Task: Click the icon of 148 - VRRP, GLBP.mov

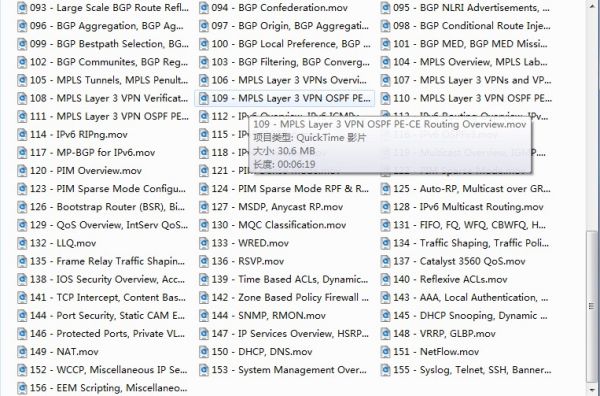Action: 385,334
